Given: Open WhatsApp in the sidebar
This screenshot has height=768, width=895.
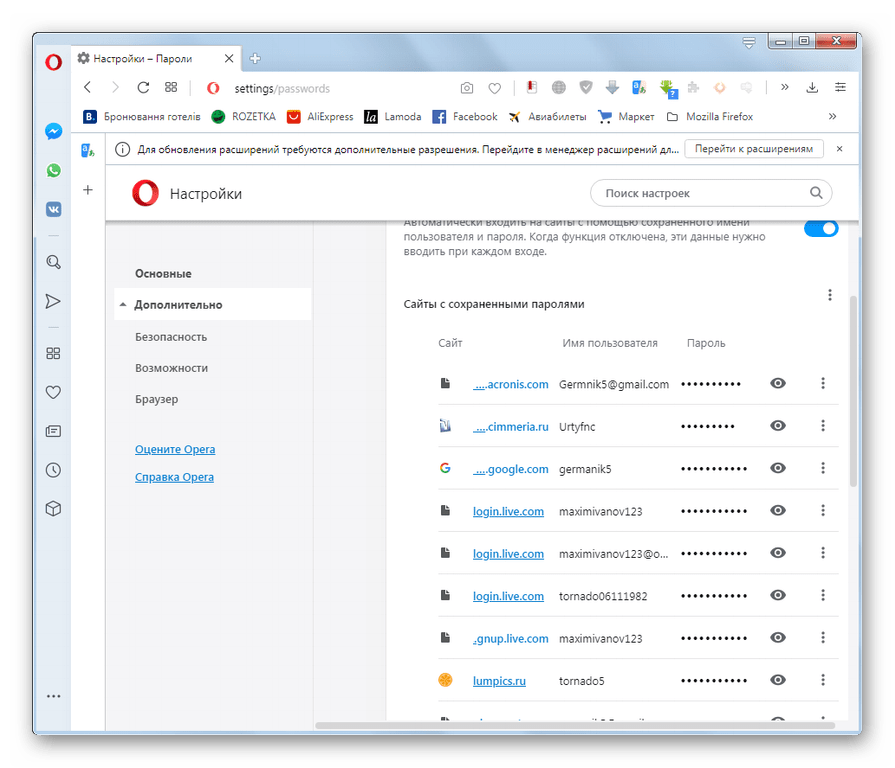Looking at the screenshot, I should [53, 171].
